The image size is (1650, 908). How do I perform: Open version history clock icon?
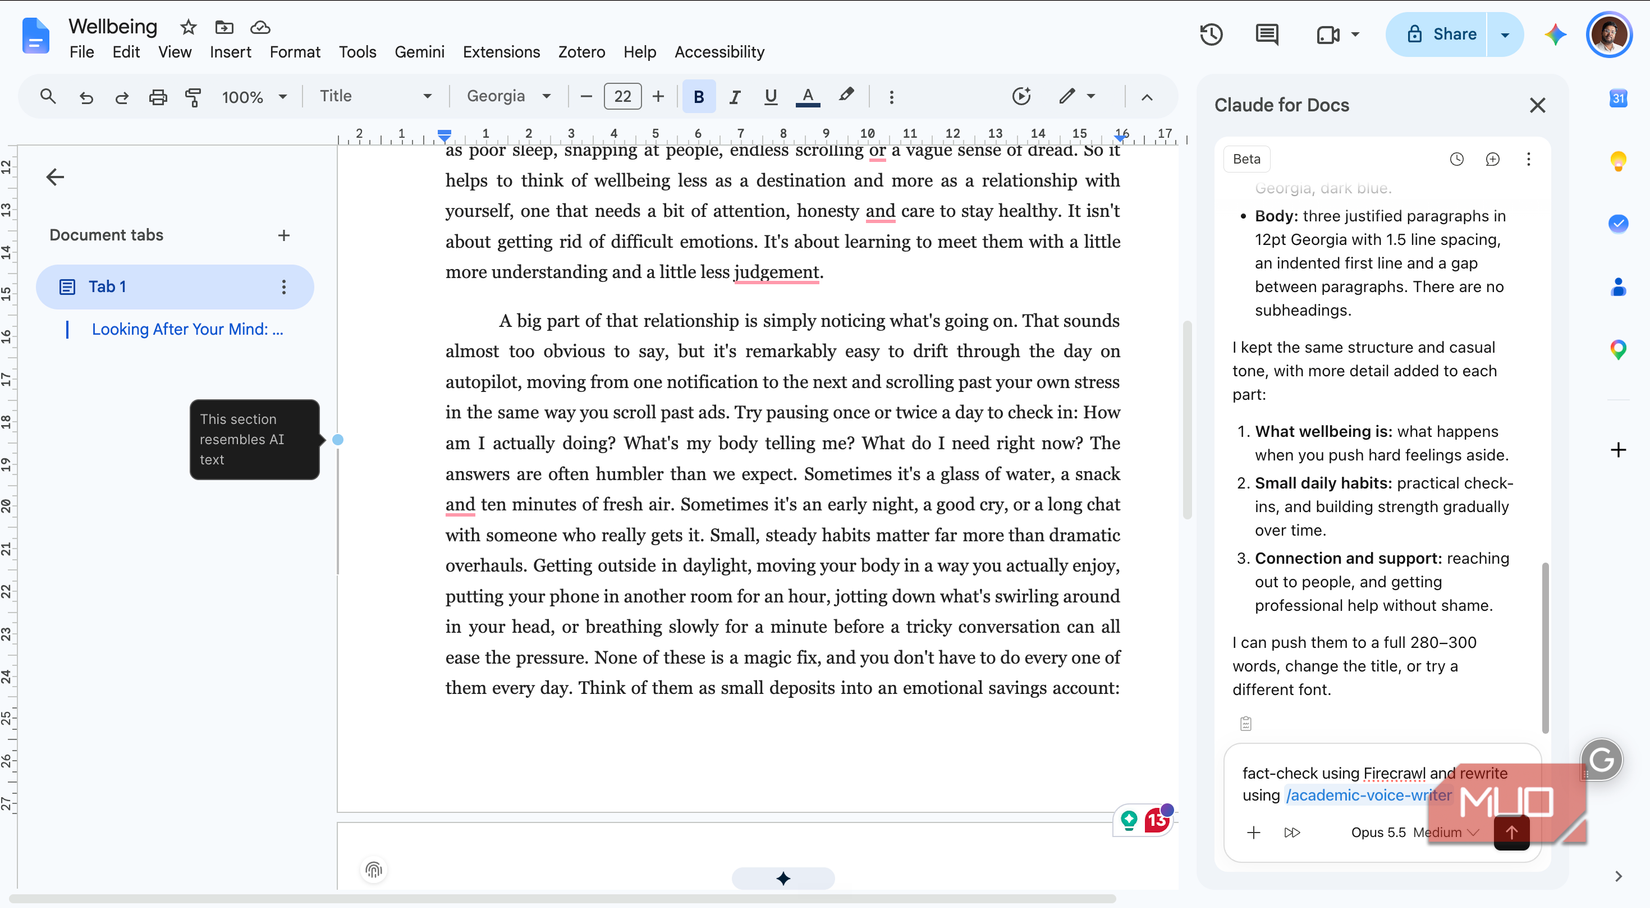(1211, 34)
